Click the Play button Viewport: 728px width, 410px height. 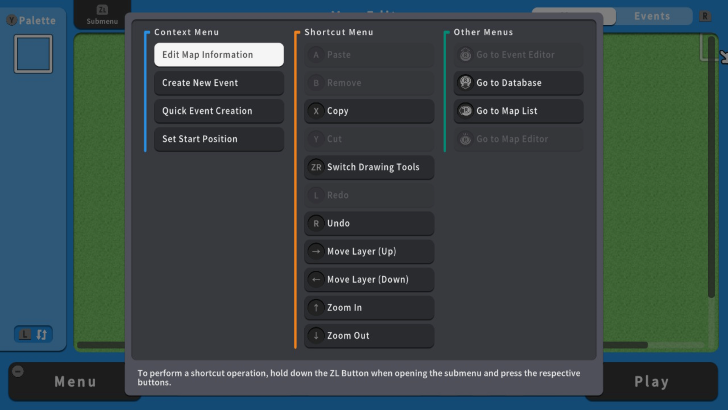point(651,382)
